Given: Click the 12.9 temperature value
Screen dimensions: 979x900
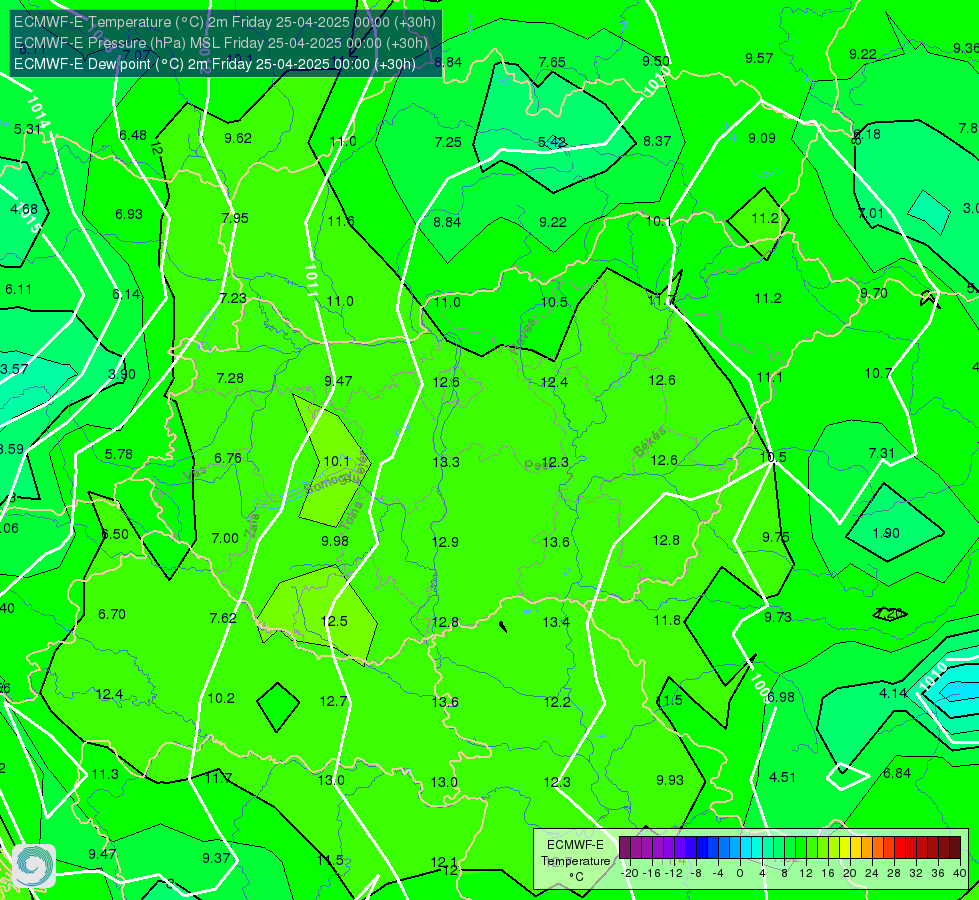Looking at the screenshot, I should [x=445, y=542].
